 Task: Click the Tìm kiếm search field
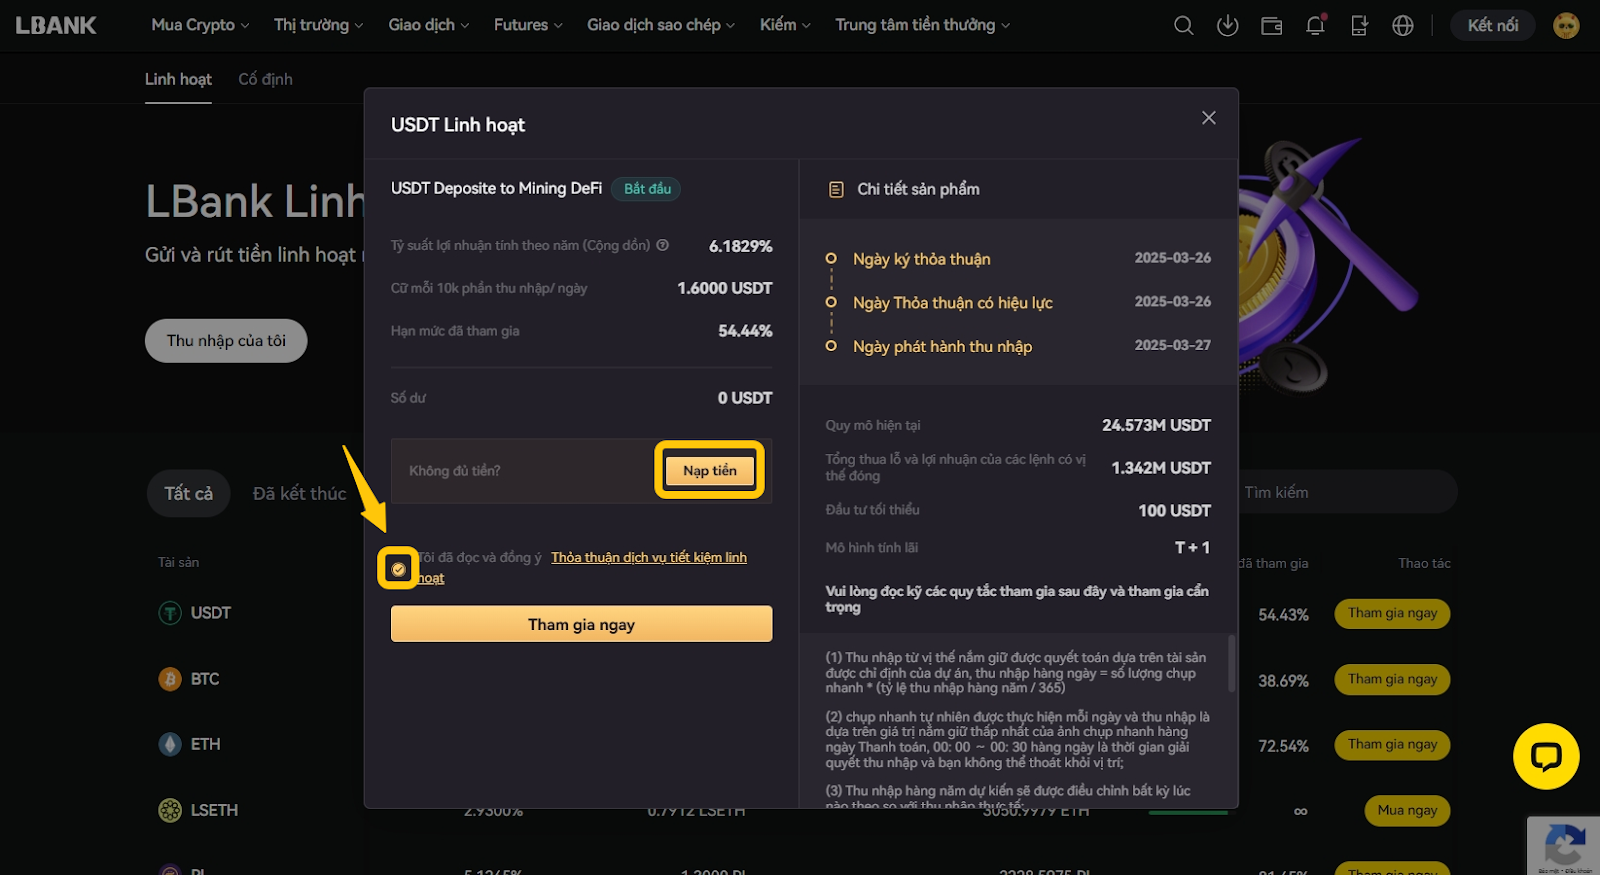pos(1345,492)
